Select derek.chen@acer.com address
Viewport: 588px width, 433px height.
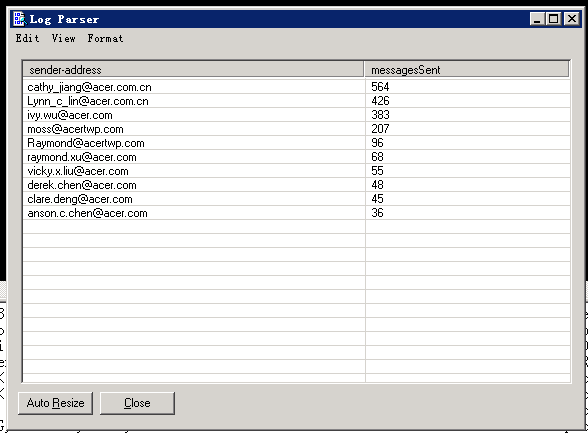pos(82,185)
